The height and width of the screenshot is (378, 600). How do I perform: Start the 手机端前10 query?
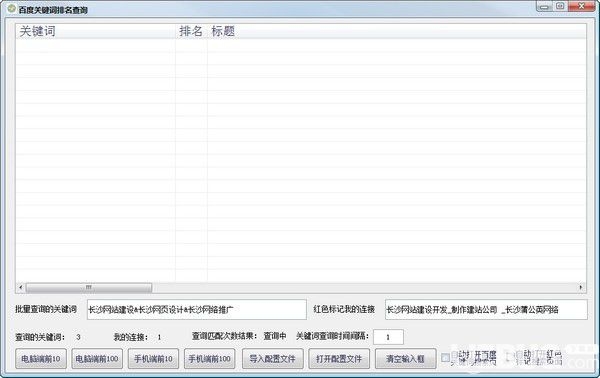point(153,359)
